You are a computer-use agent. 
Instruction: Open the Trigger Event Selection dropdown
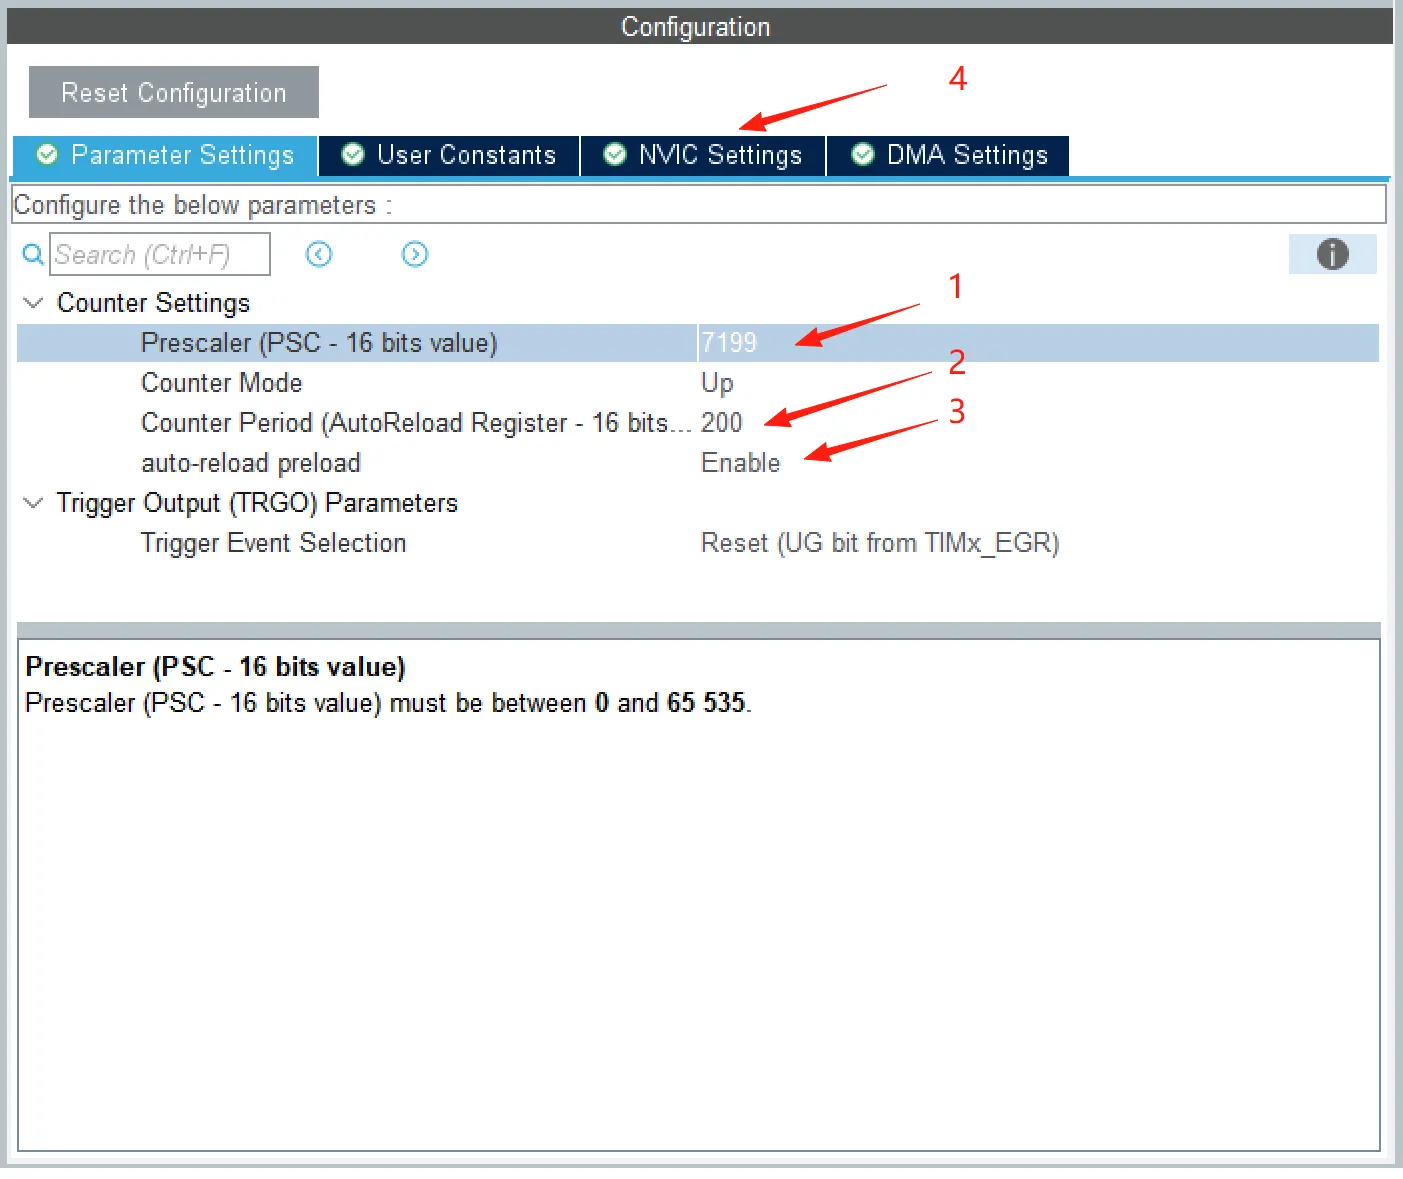tap(879, 543)
